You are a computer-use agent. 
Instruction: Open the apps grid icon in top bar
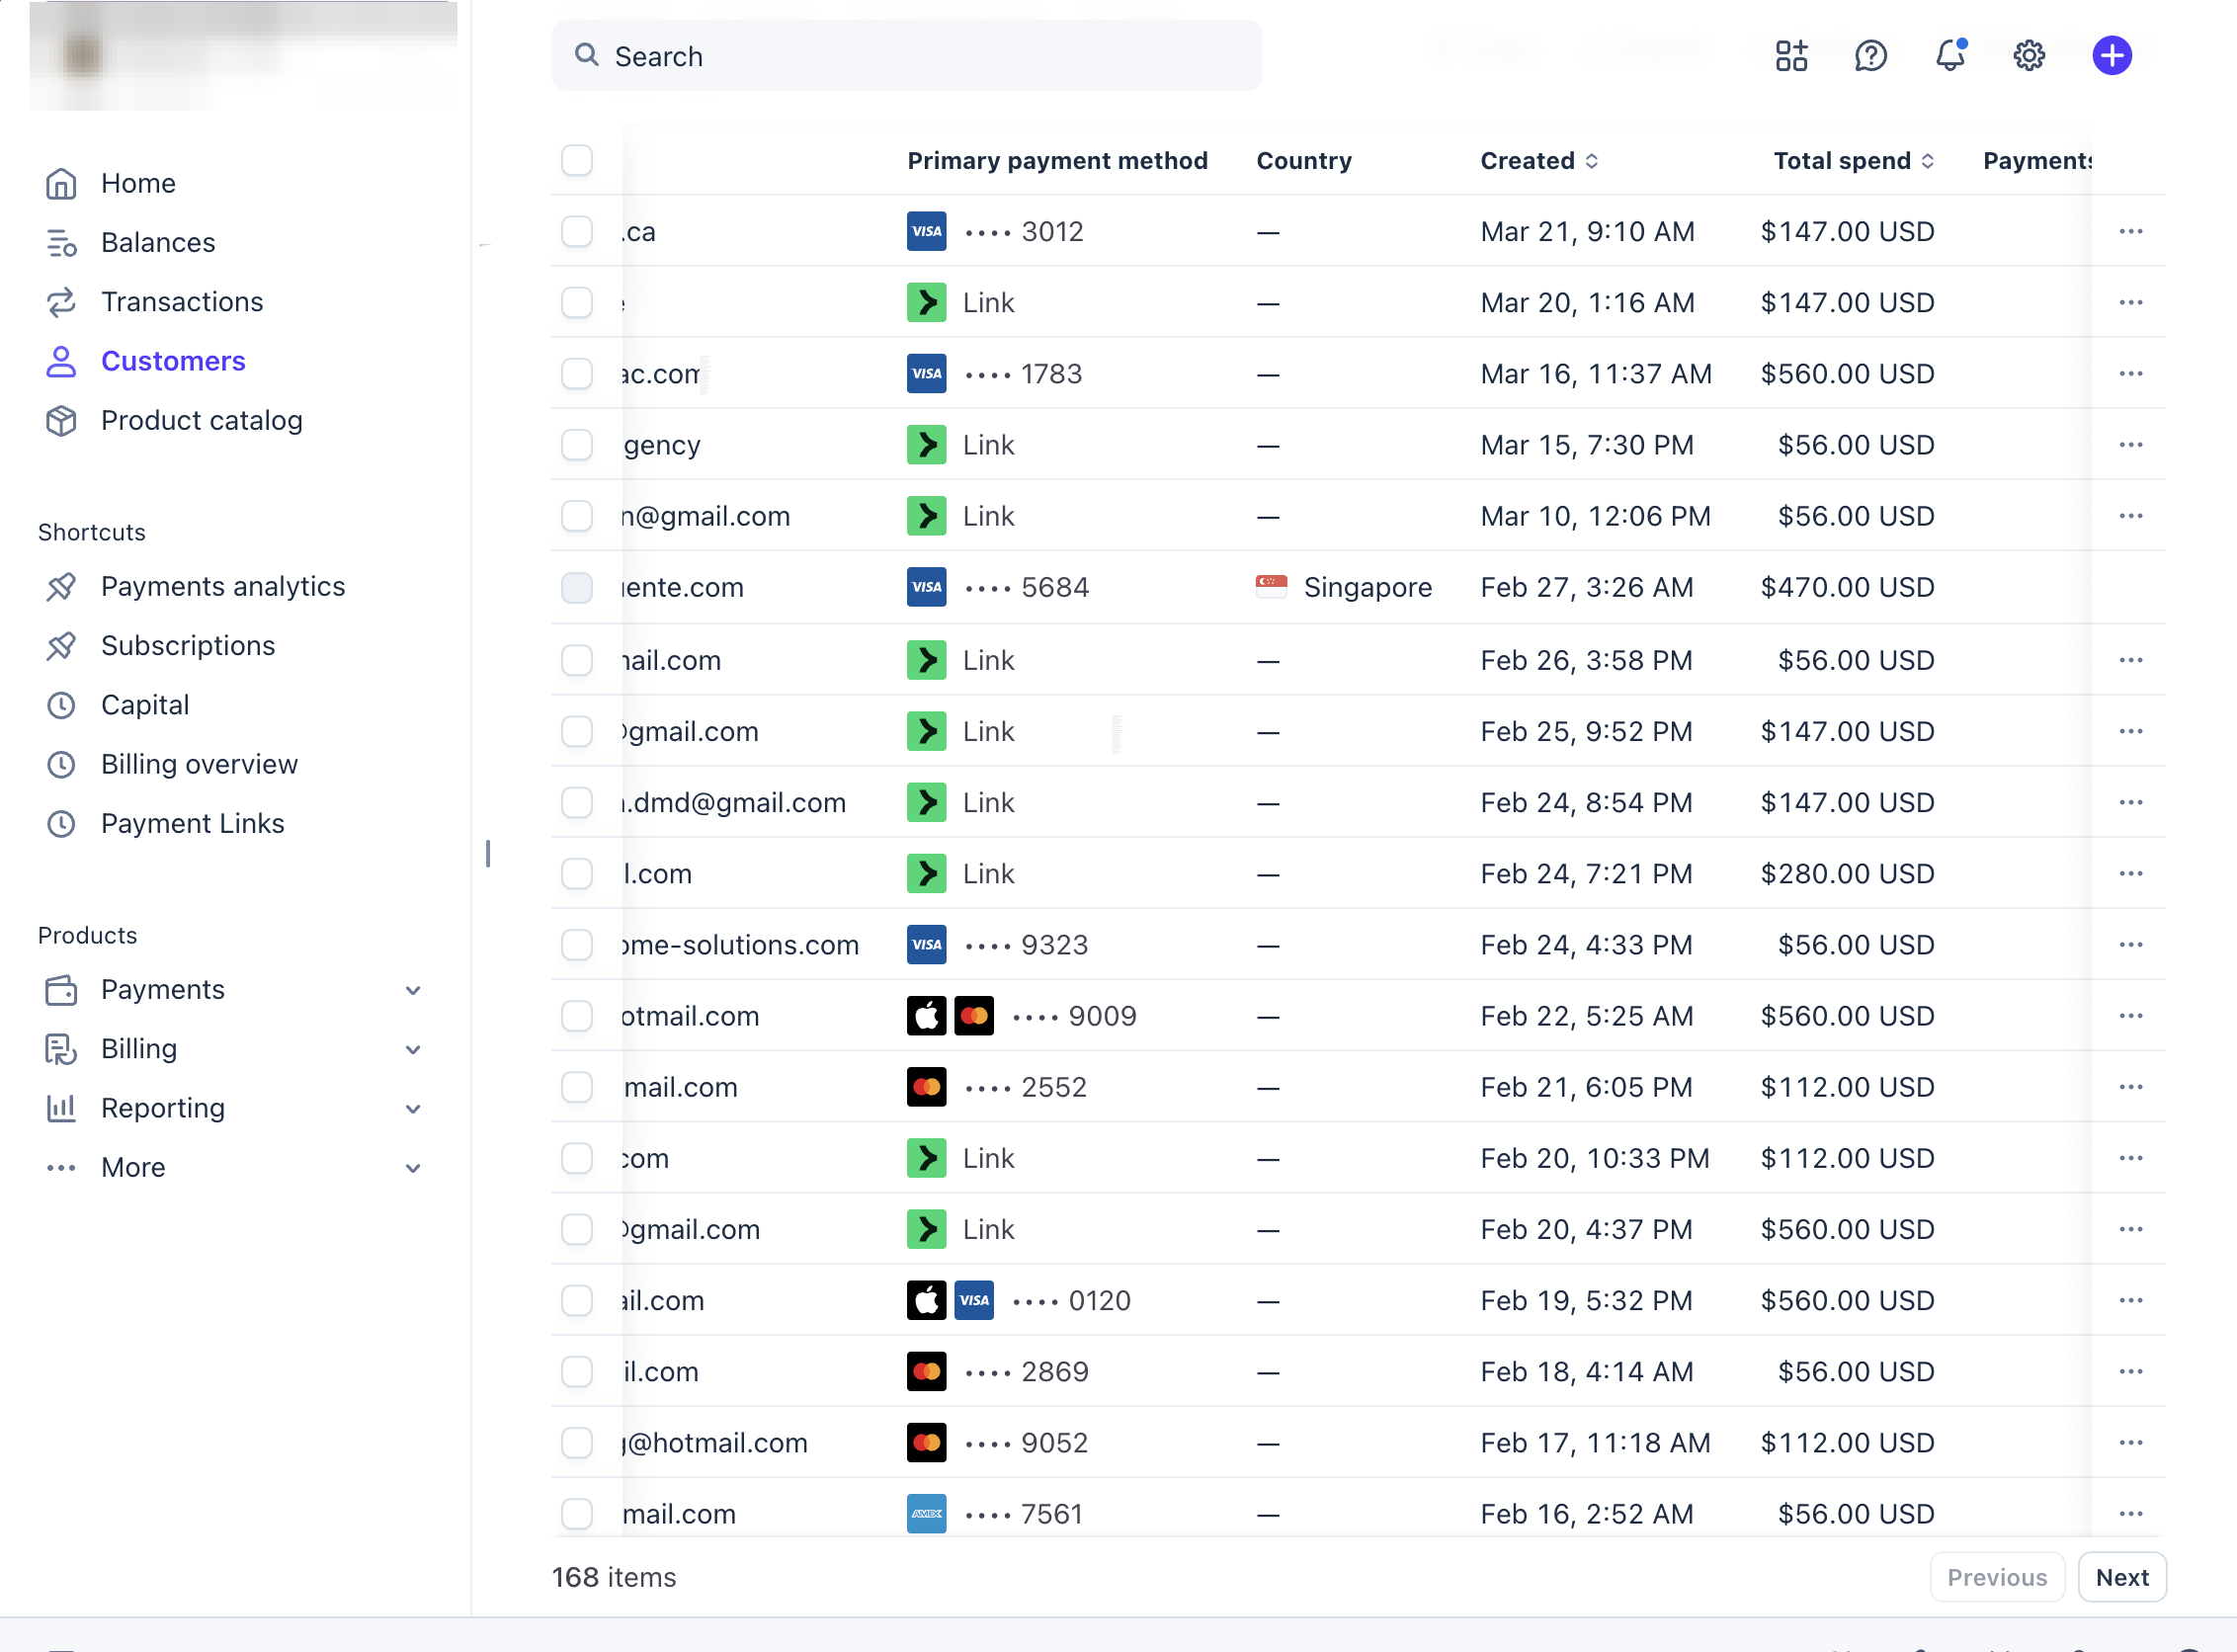[x=1790, y=56]
